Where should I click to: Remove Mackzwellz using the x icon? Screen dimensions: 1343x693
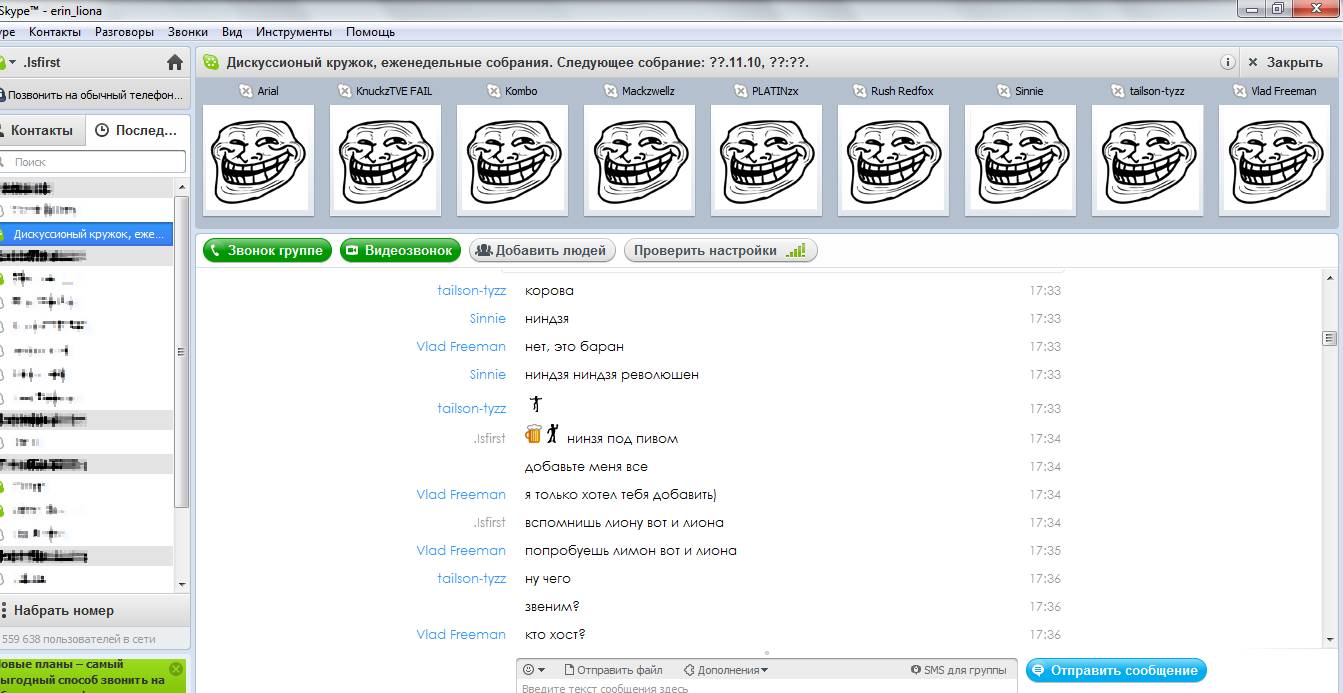612,91
